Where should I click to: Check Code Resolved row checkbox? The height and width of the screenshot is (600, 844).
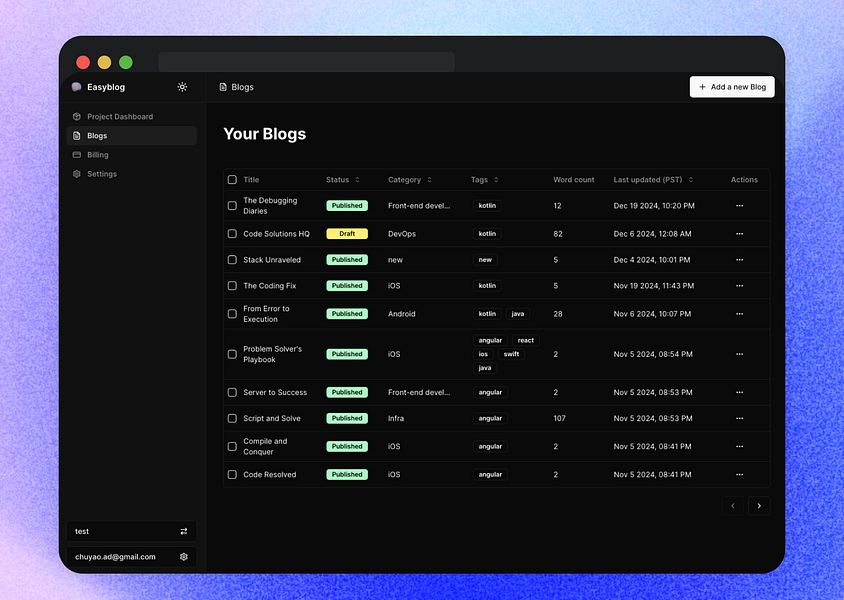pyautogui.click(x=232, y=475)
